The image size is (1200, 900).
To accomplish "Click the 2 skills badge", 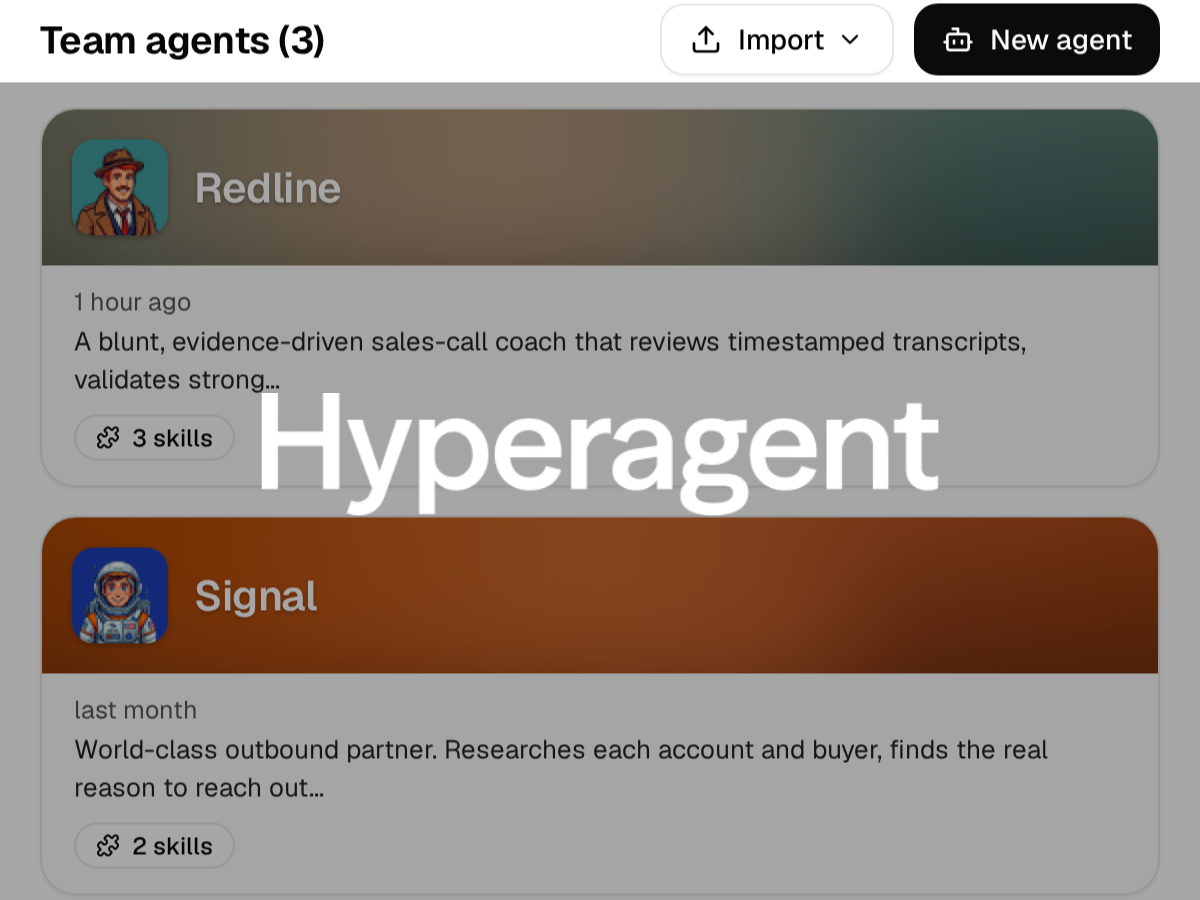I will (x=154, y=846).
